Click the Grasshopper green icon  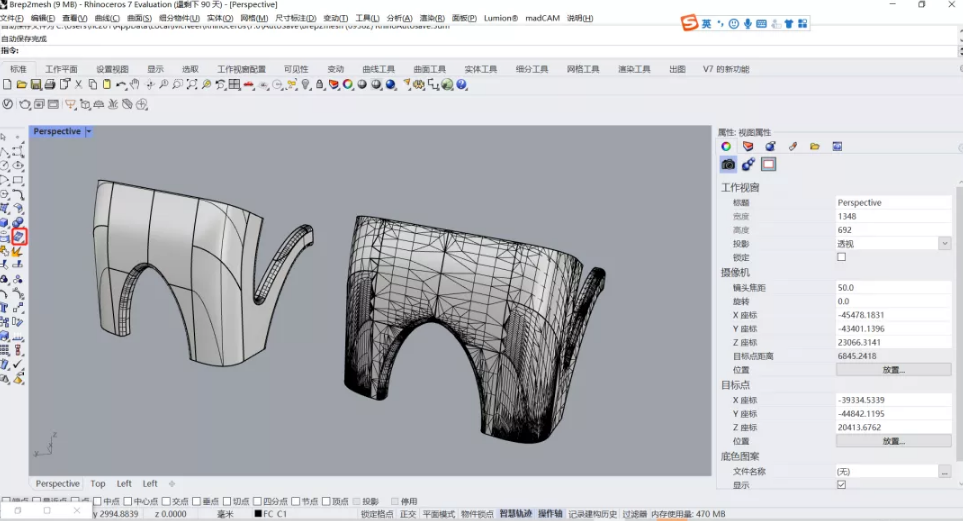point(446,84)
